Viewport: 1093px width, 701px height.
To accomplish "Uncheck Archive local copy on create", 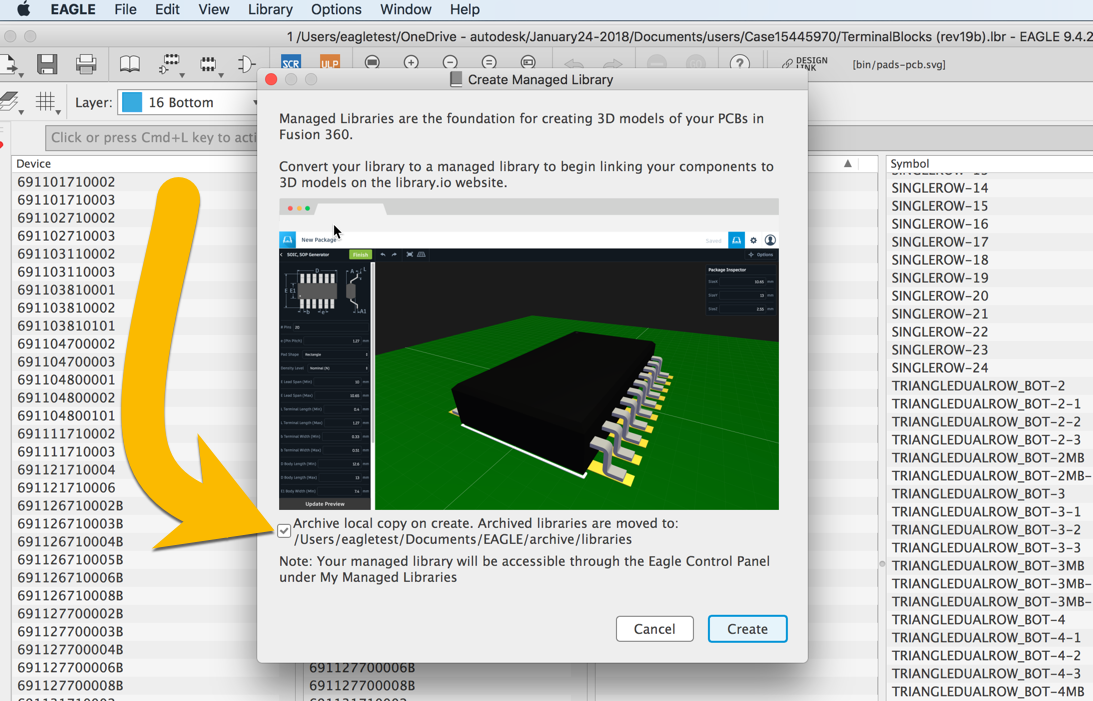I will pos(284,530).
